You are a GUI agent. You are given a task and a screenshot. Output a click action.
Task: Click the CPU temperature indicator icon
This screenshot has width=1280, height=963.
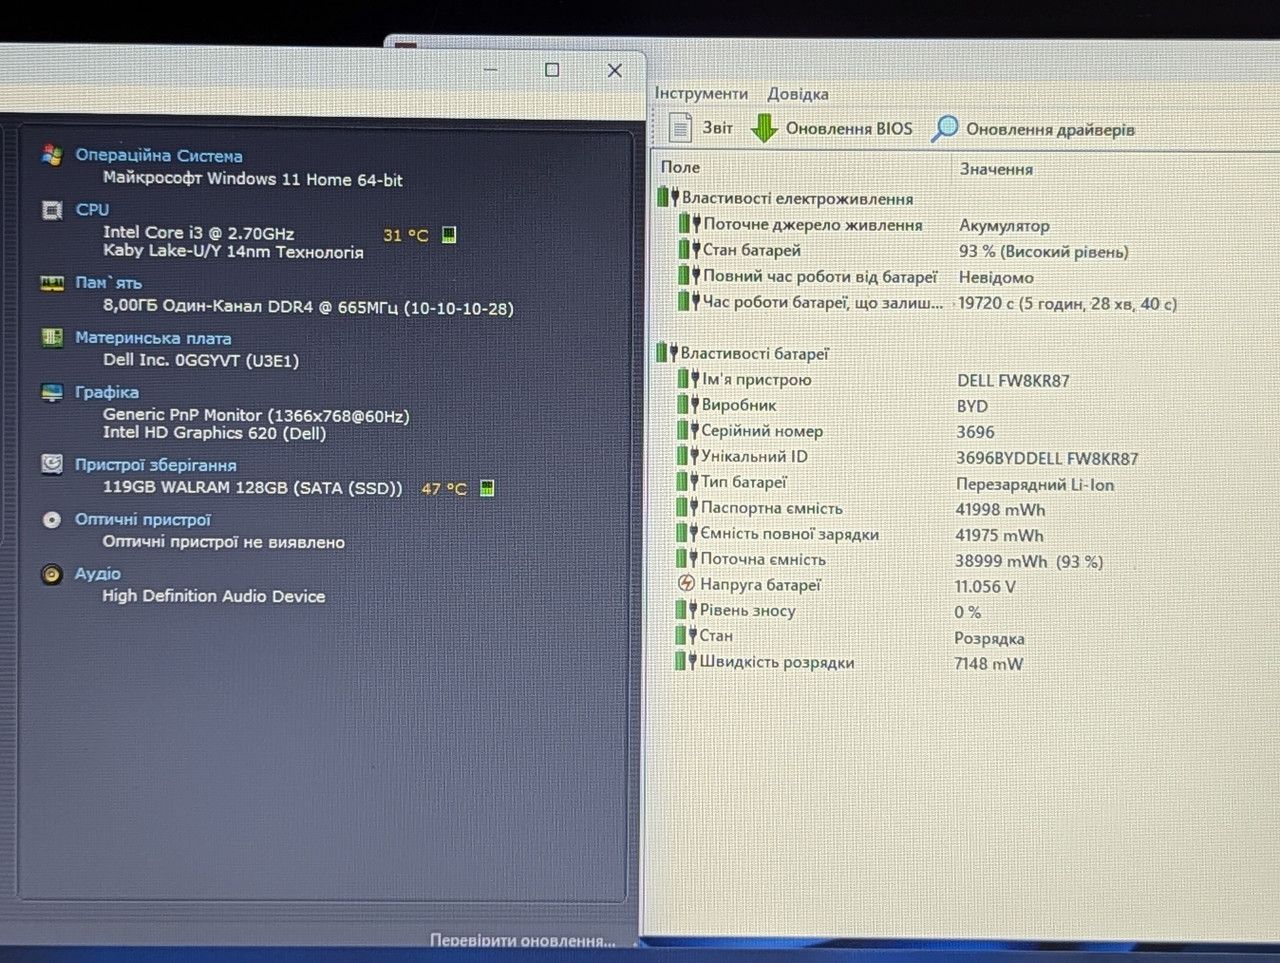[449, 235]
